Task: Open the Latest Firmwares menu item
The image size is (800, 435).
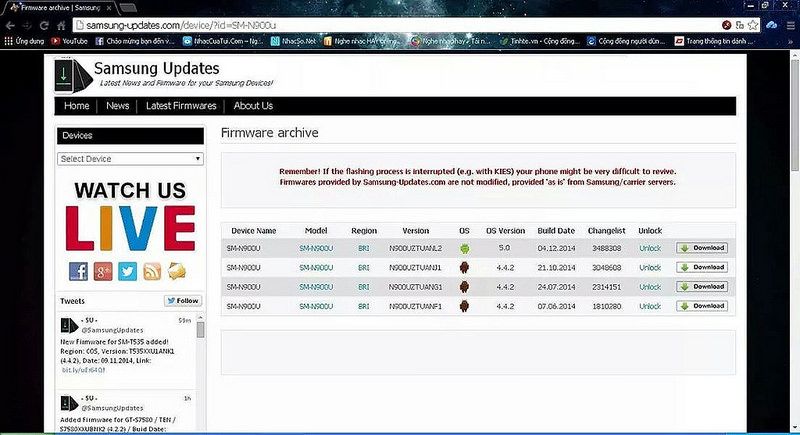Action: point(181,106)
